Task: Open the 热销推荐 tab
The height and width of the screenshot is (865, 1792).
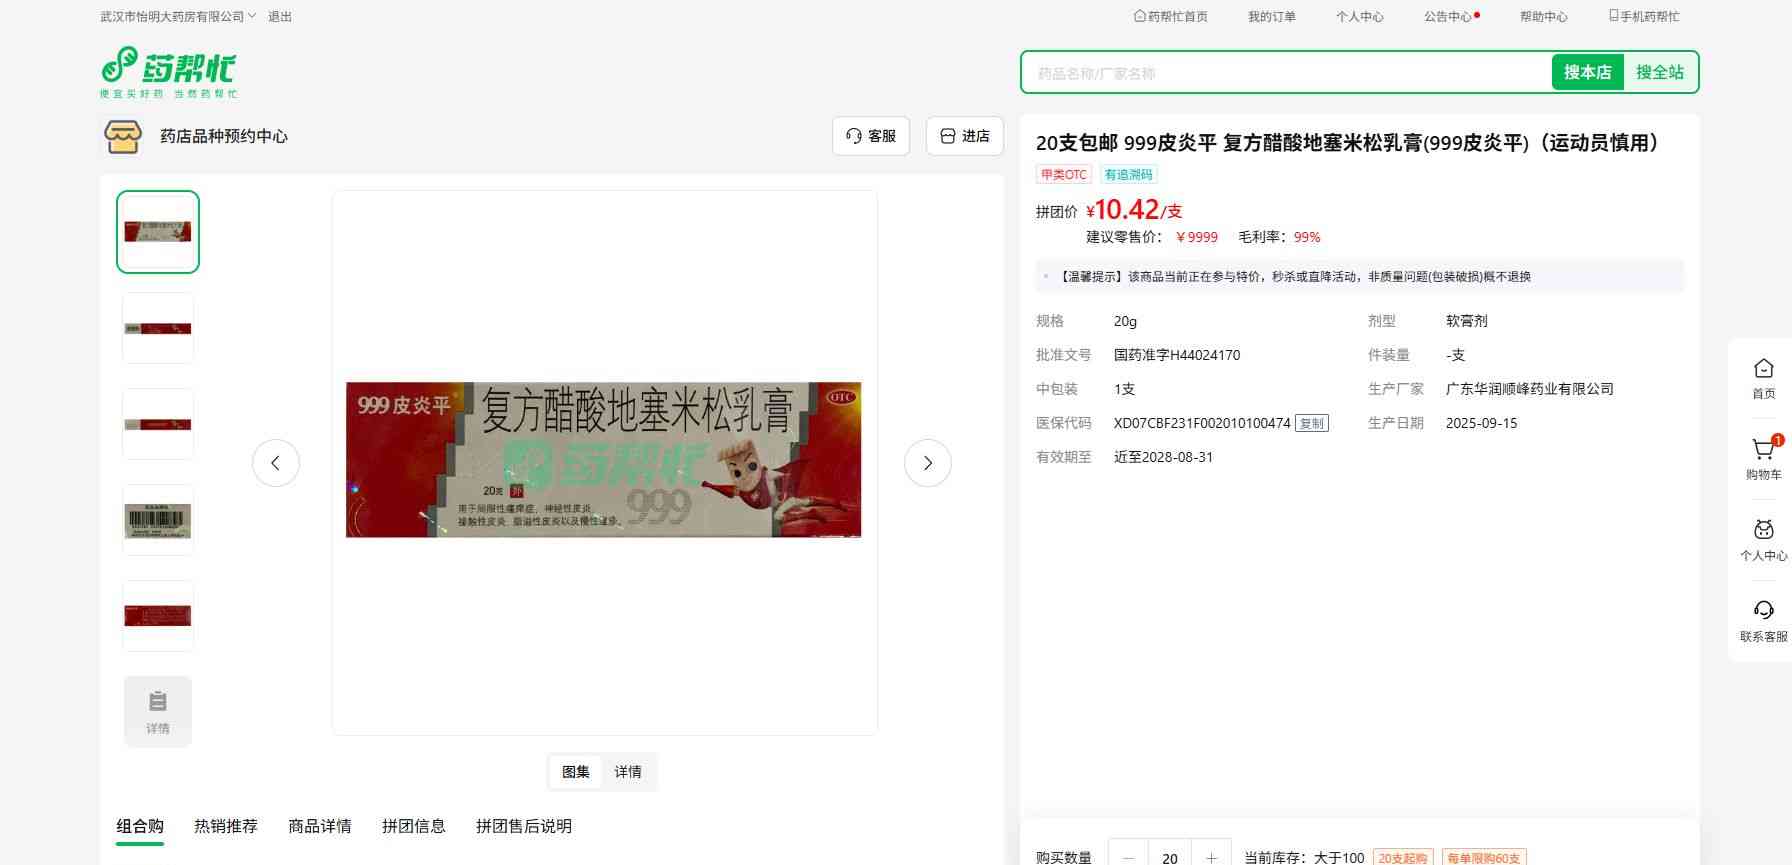Action: 226,826
